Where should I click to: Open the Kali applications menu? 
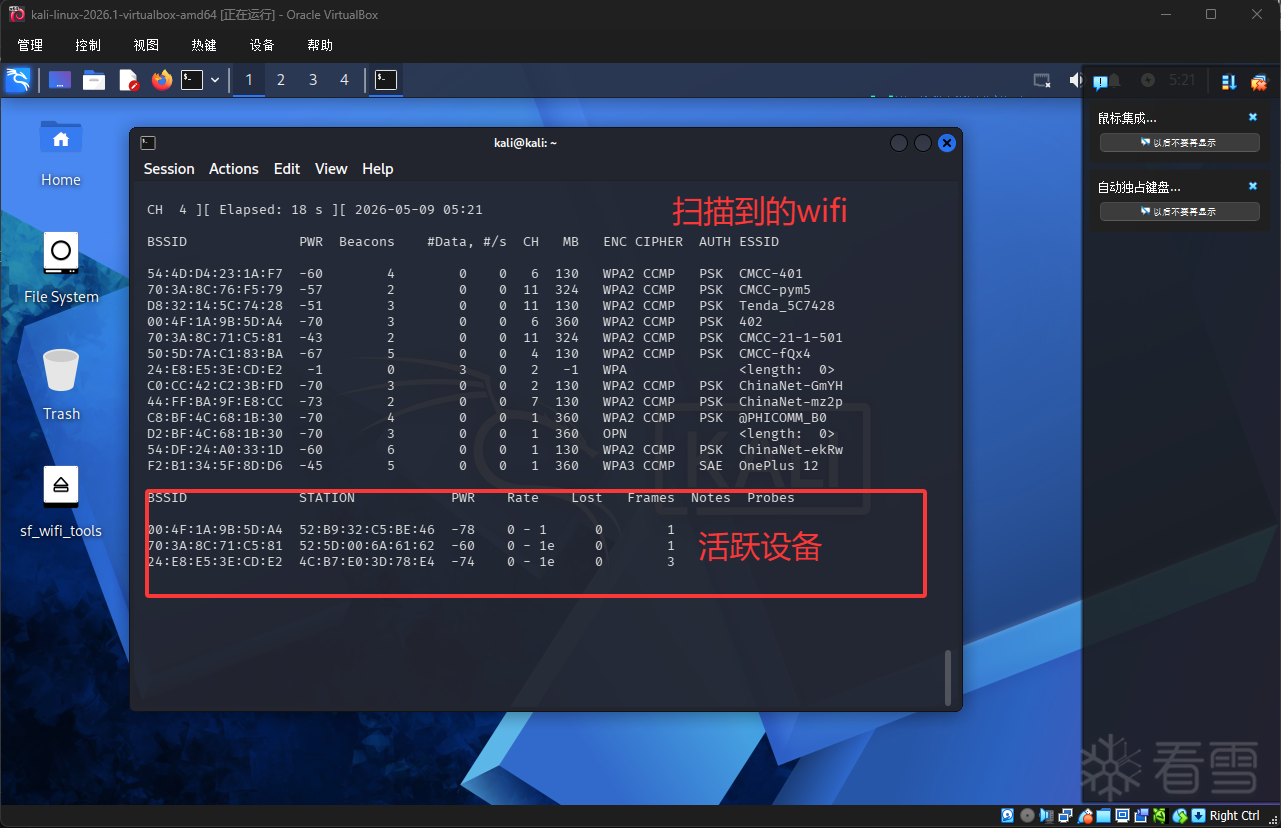coord(18,80)
